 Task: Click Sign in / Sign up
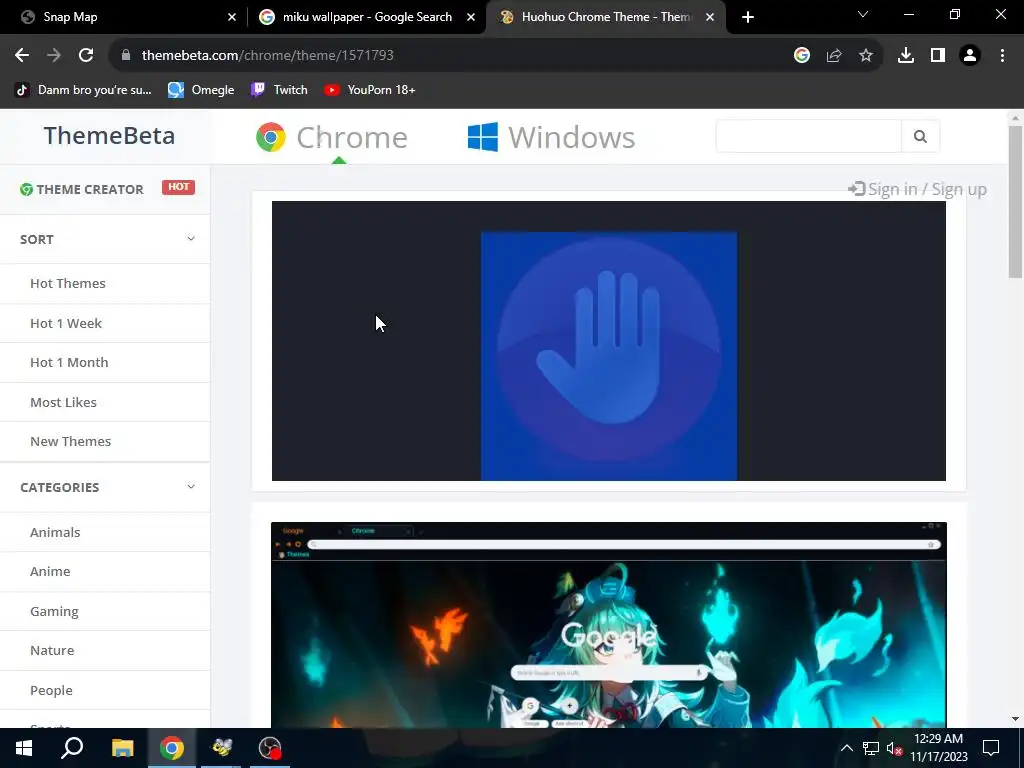click(x=917, y=189)
